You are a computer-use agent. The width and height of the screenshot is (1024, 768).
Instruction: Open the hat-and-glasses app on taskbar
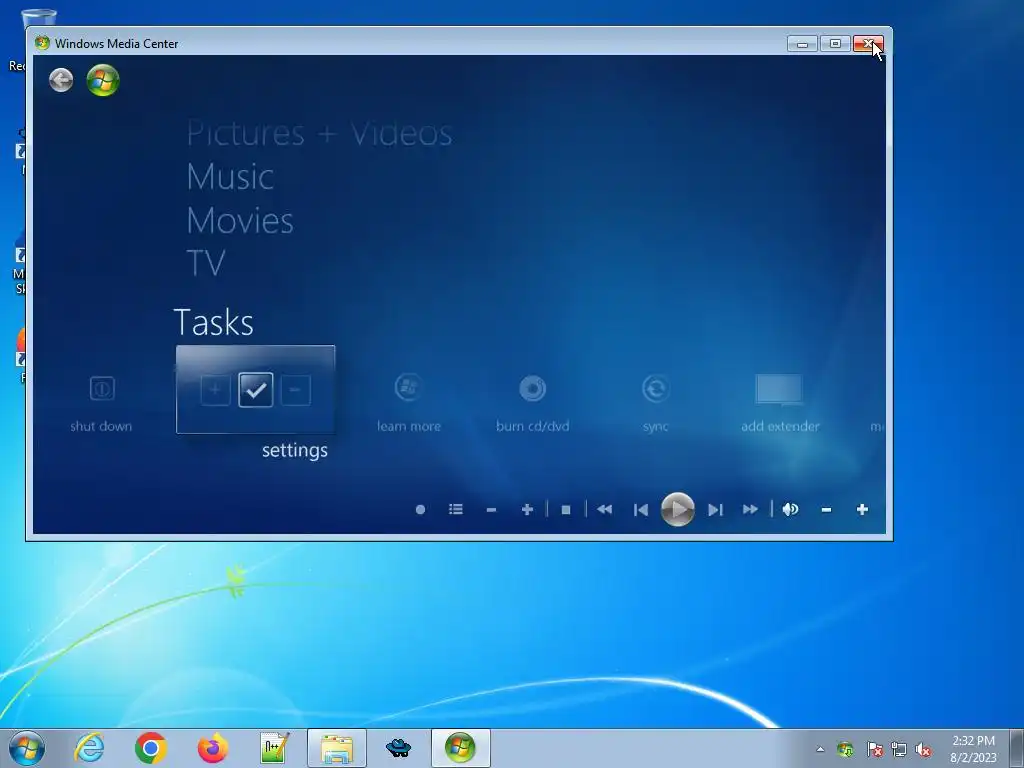click(398, 748)
